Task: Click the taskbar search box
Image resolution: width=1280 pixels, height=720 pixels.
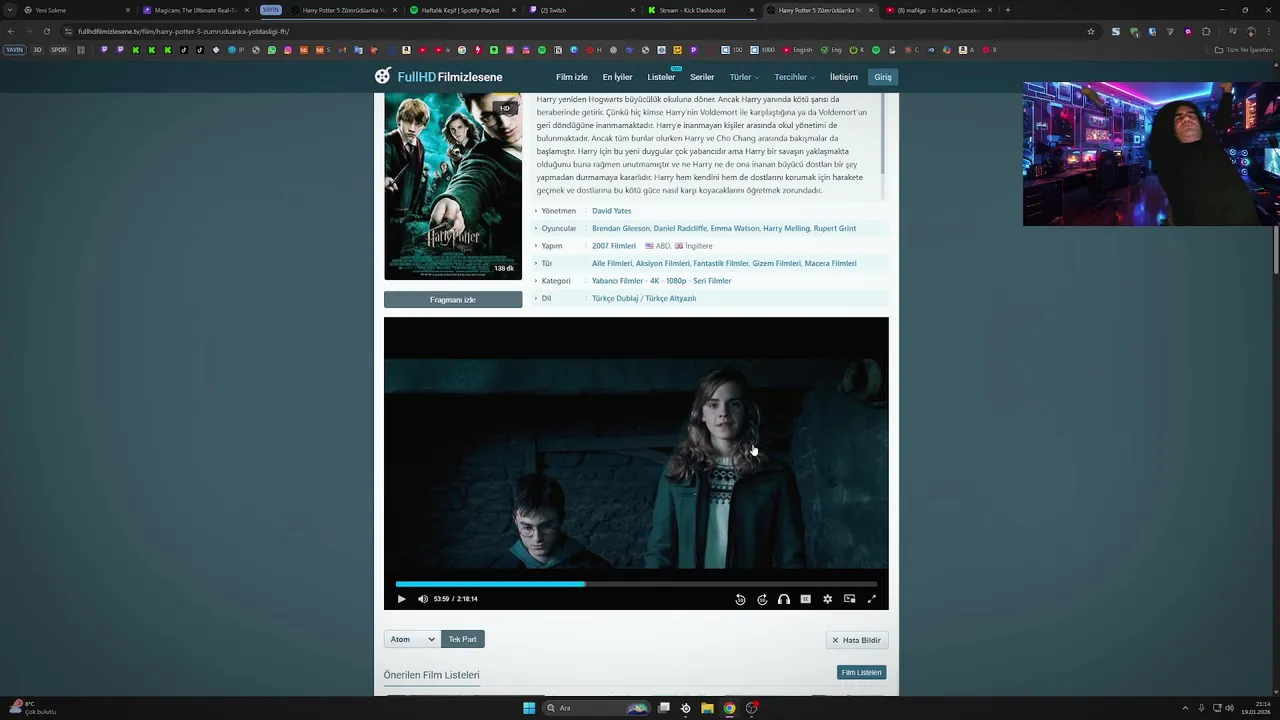Action: pos(598,708)
